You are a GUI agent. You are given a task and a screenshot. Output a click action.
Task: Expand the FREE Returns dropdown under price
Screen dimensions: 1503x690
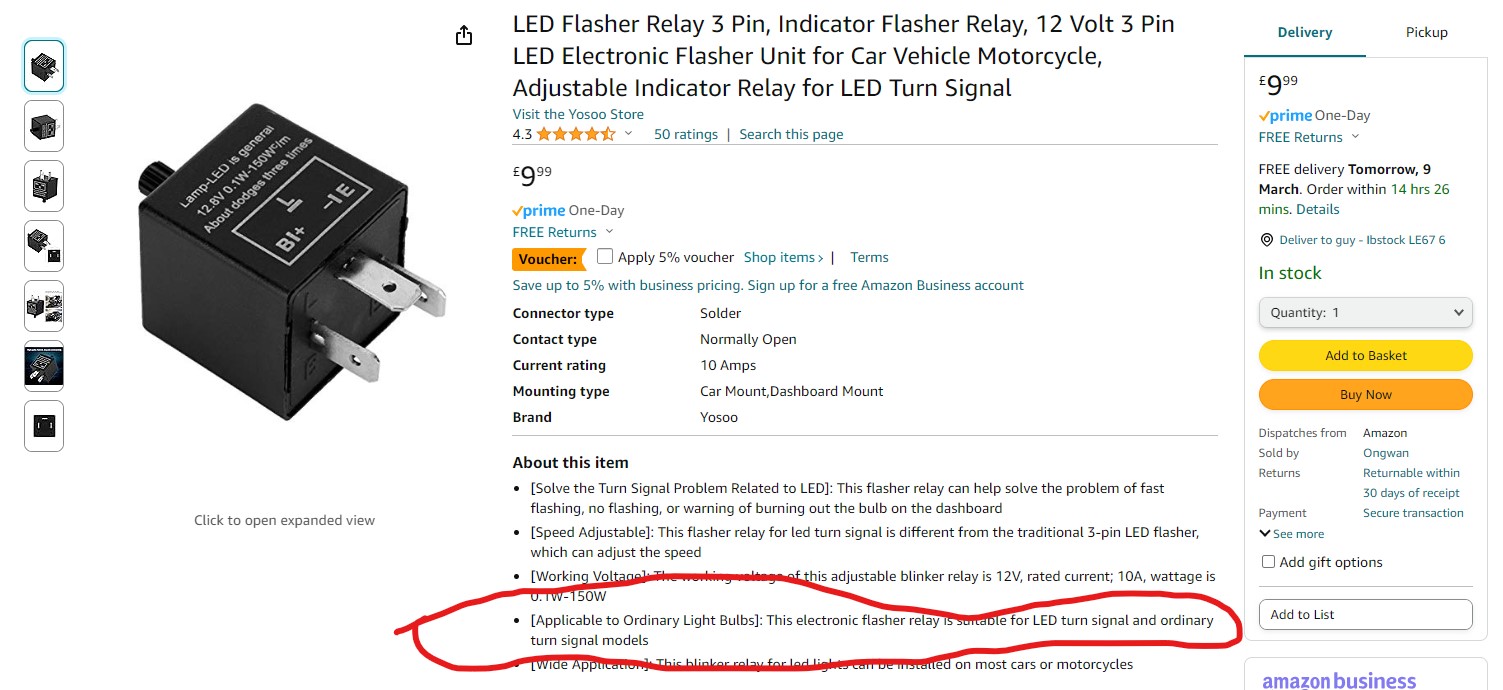point(610,232)
